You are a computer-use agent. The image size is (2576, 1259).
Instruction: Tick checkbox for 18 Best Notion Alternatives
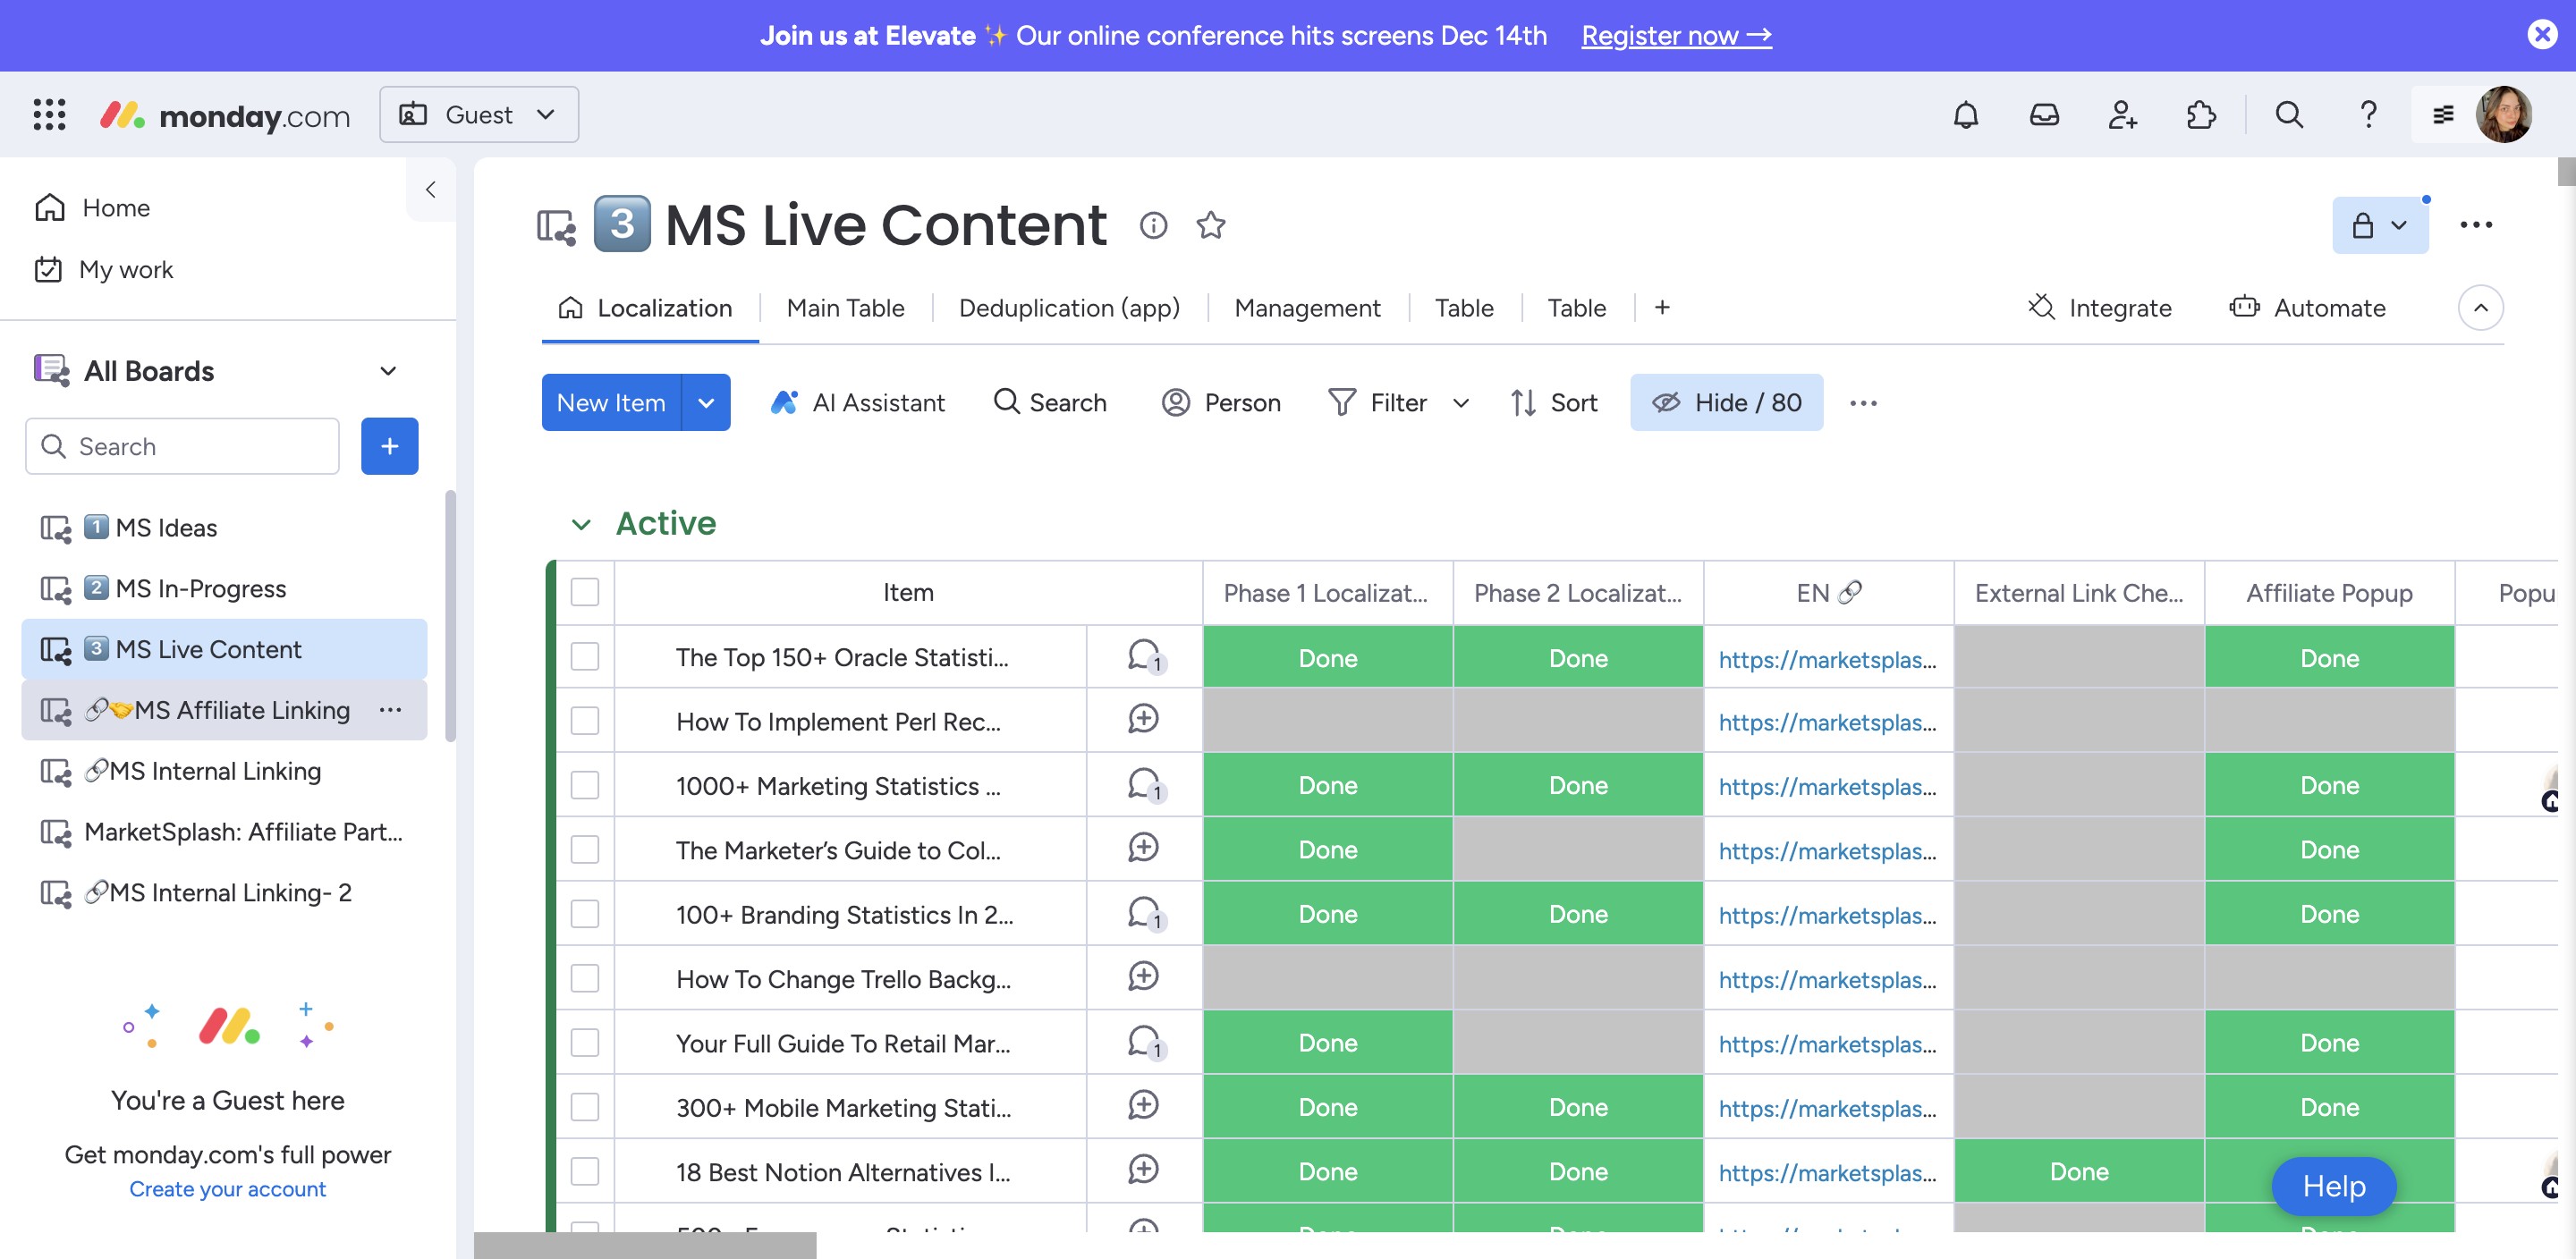click(585, 1171)
